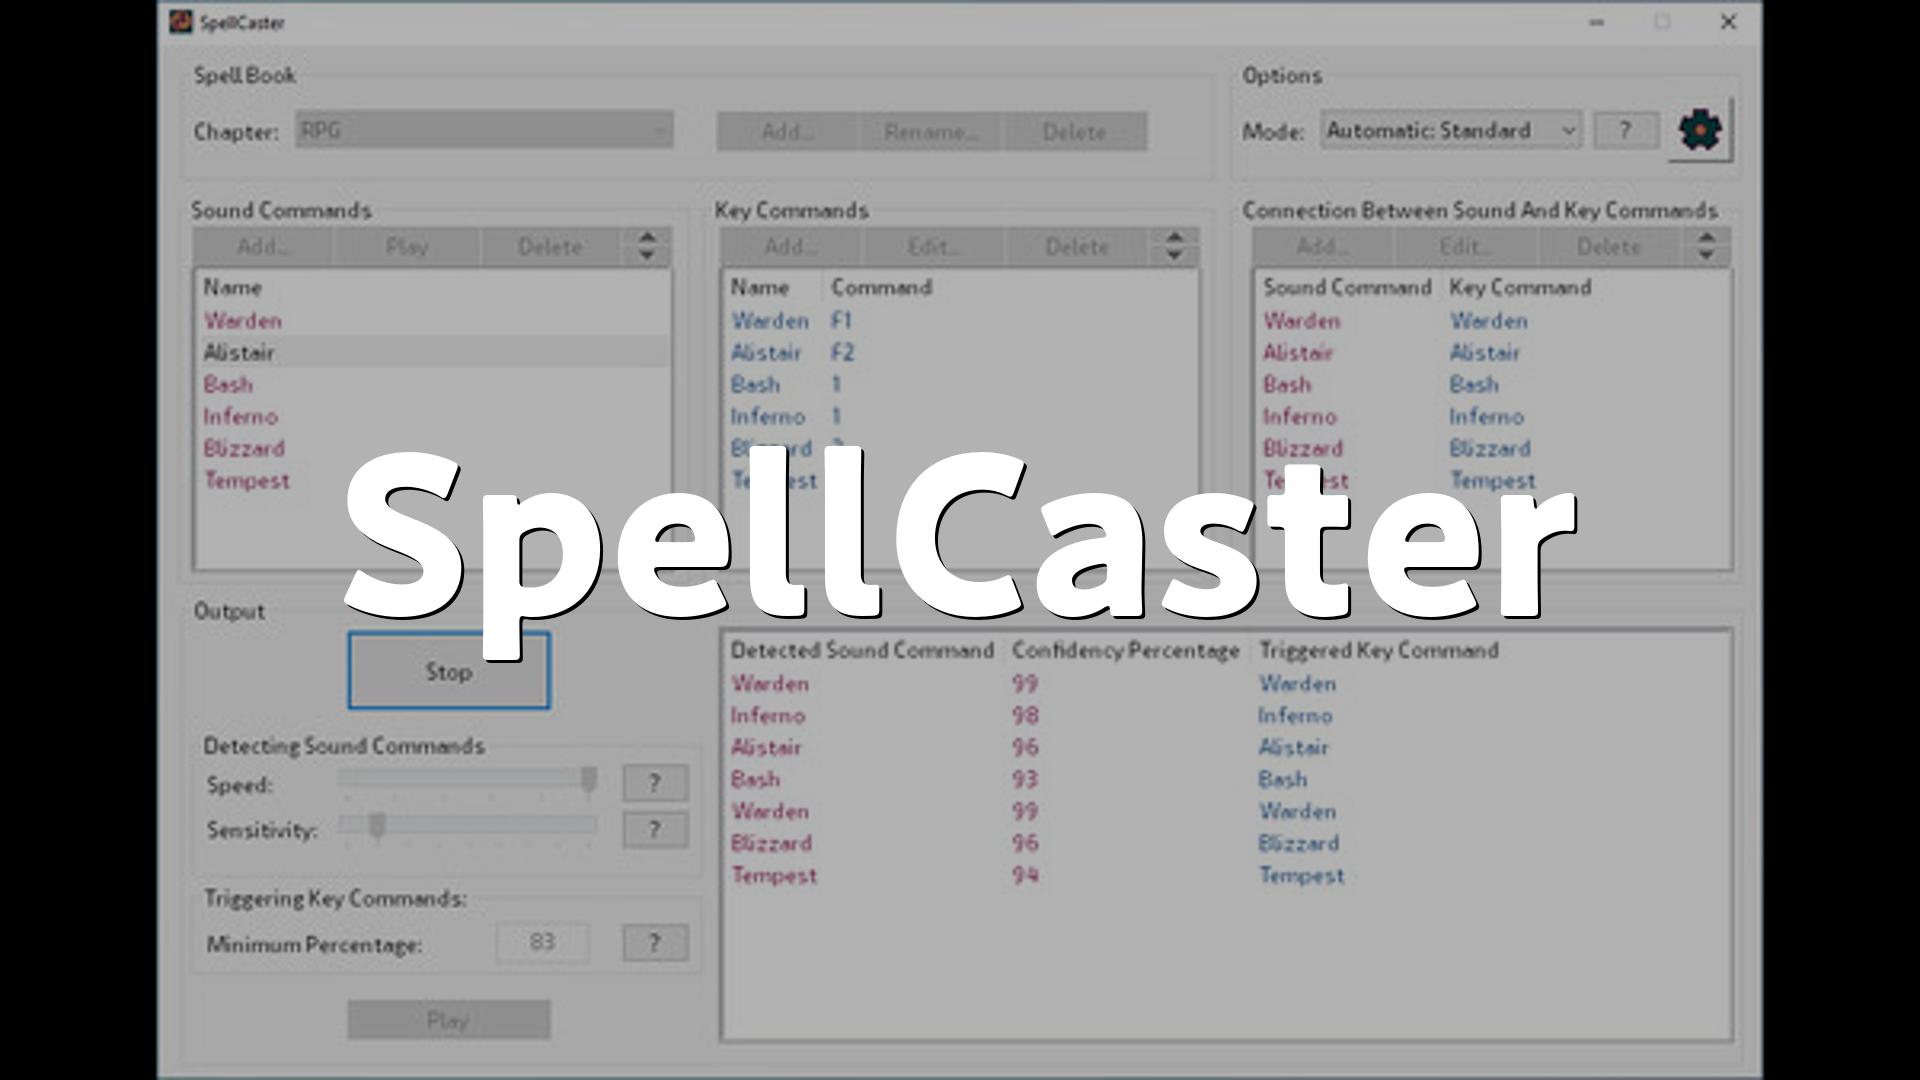Select Bash 93 row in output log
This screenshot has width=1920, height=1080.
pyautogui.click(x=1226, y=780)
